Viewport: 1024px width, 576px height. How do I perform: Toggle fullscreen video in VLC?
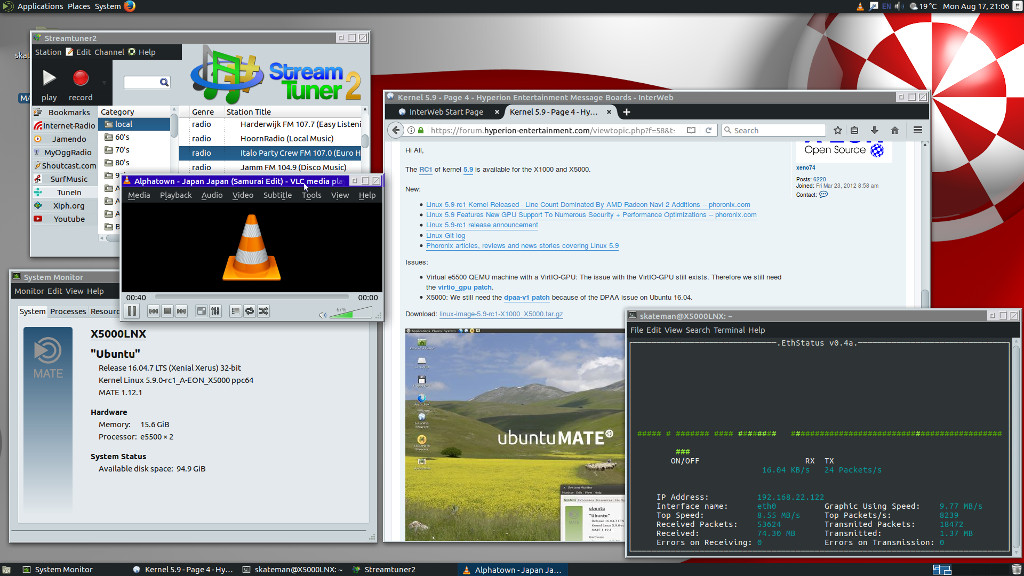point(201,312)
